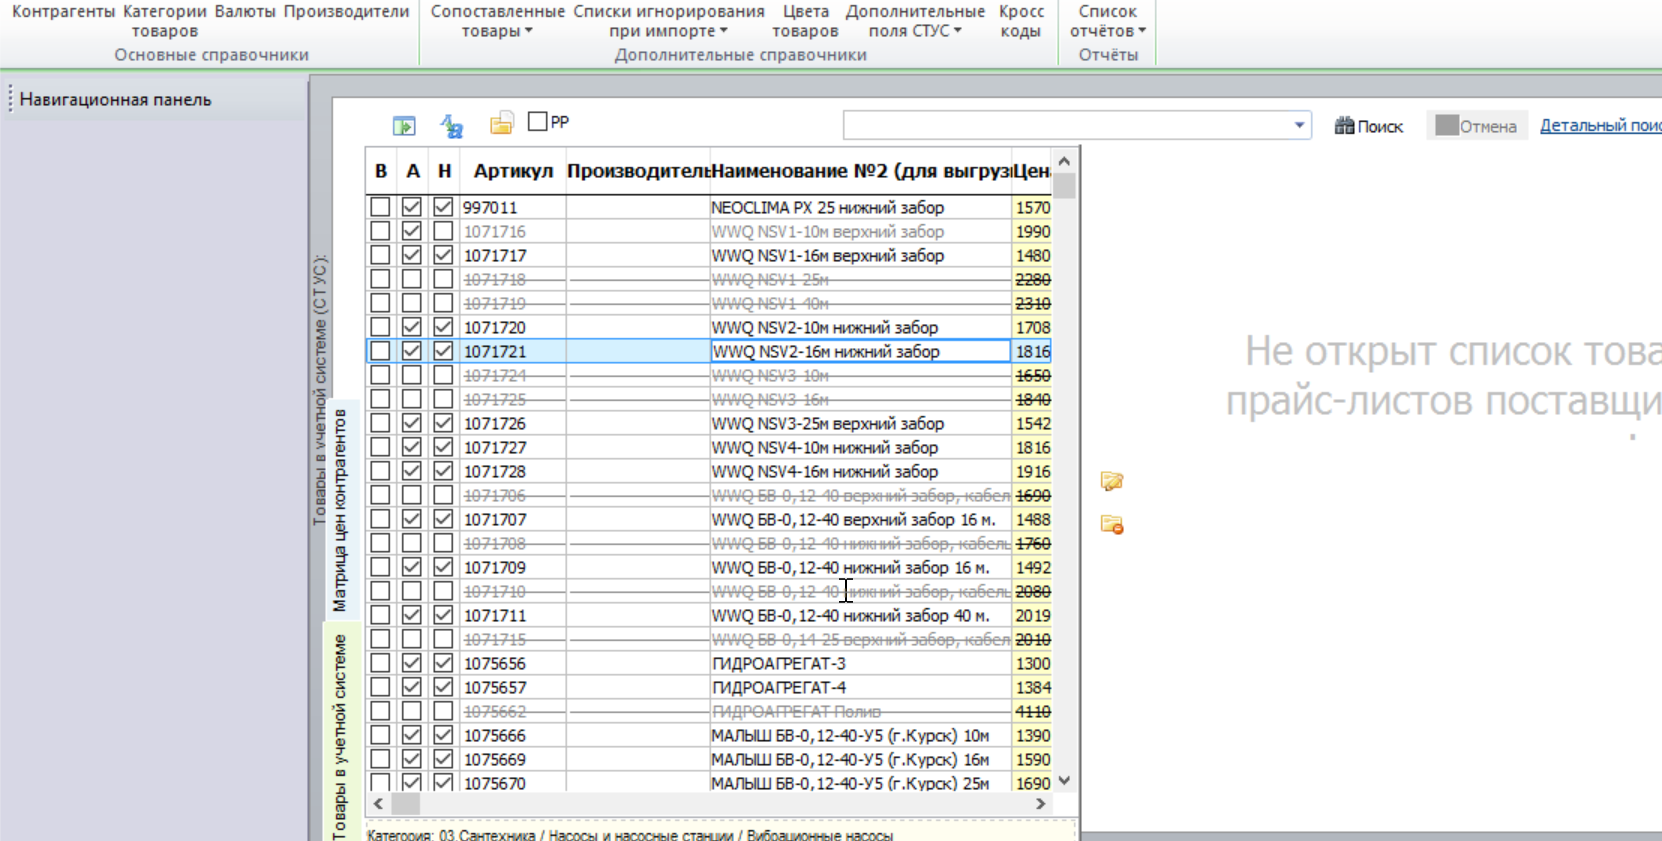Select price cell 1570 in the first row
This screenshot has height=841, width=1662.
click(x=1032, y=207)
